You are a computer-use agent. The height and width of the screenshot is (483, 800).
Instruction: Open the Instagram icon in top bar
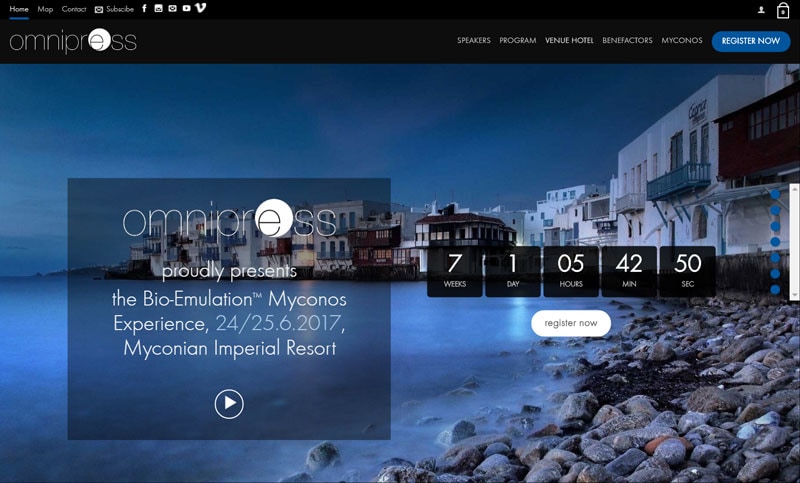tap(159, 8)
